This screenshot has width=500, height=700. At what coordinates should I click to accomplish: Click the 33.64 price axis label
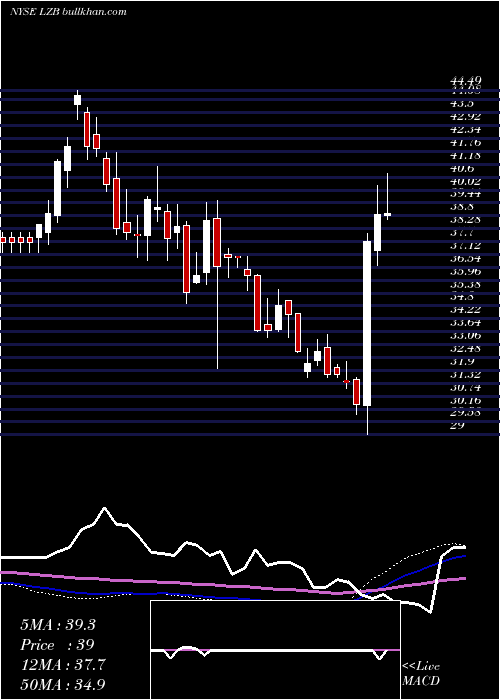[x=466, y=323]
